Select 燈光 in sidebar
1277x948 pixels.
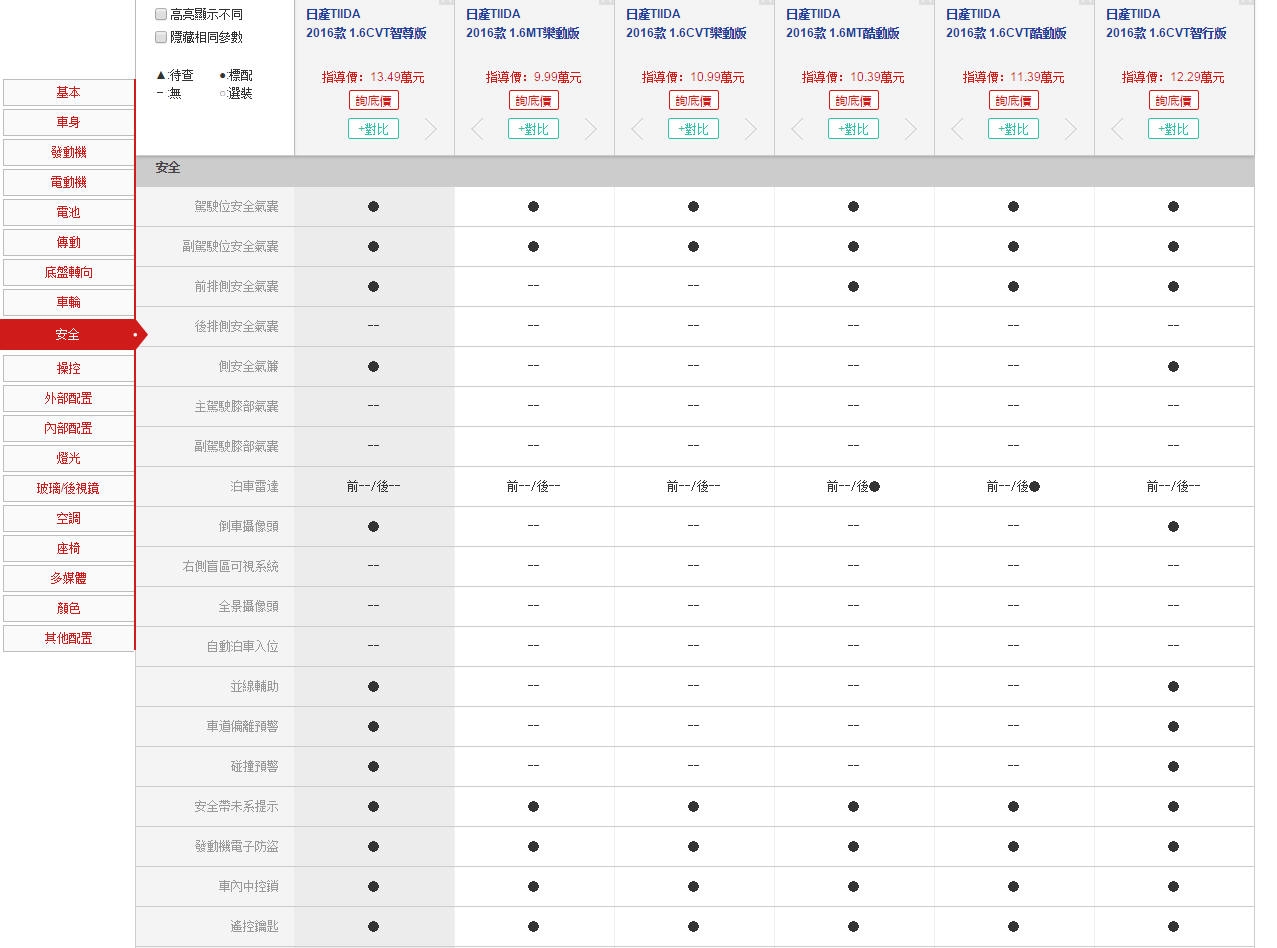tap(68, 458)
